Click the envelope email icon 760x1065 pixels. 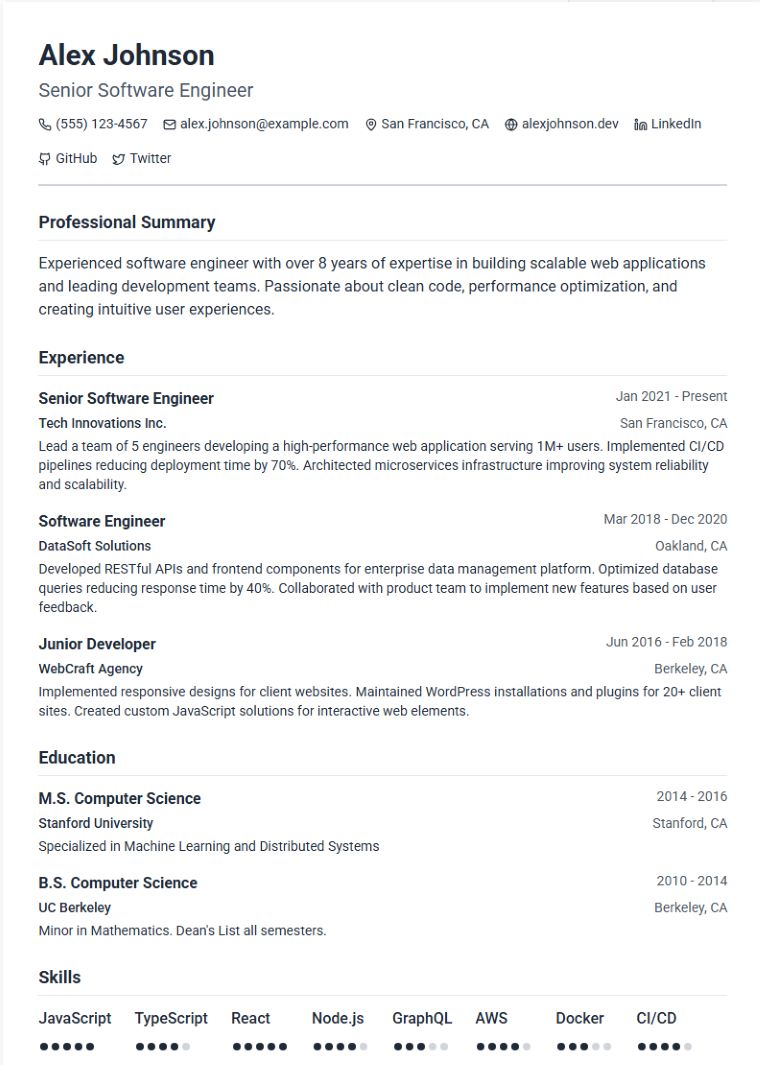pyautogui.click(x=170, y=125)
